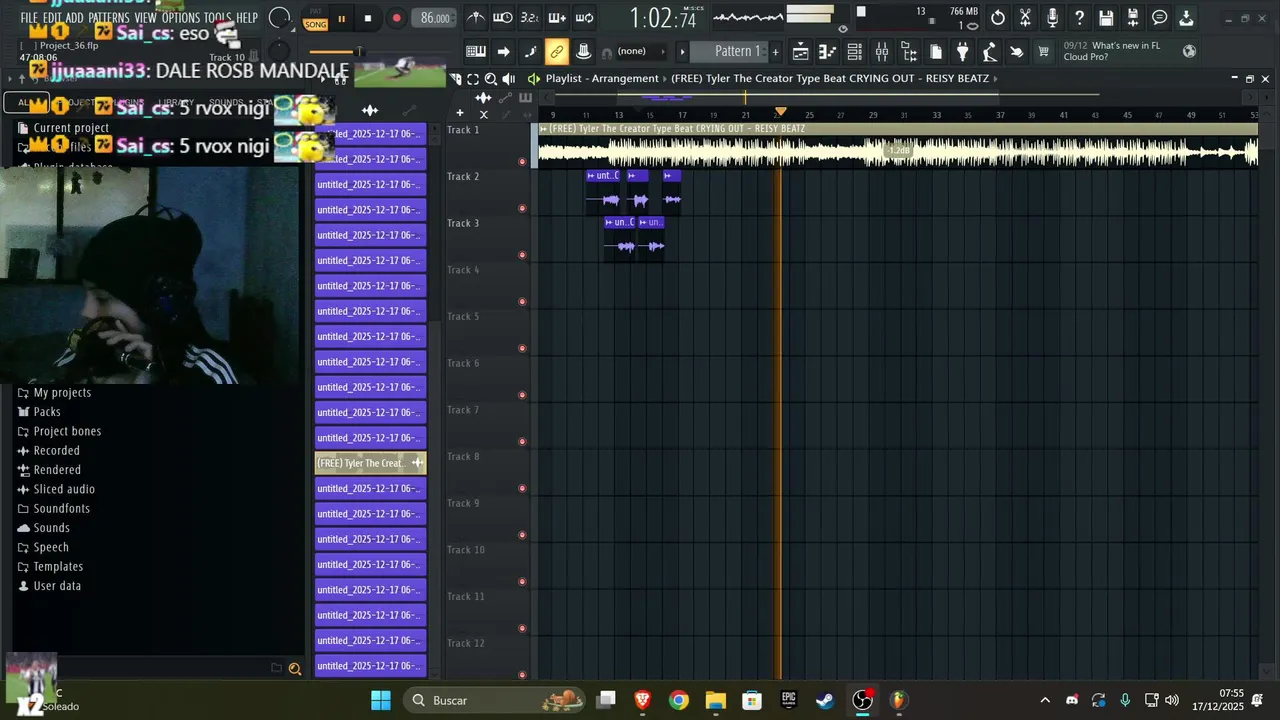The image size is (1280, 720).
Task: Open the globe news online icon
Action: tap(1189, 51)
